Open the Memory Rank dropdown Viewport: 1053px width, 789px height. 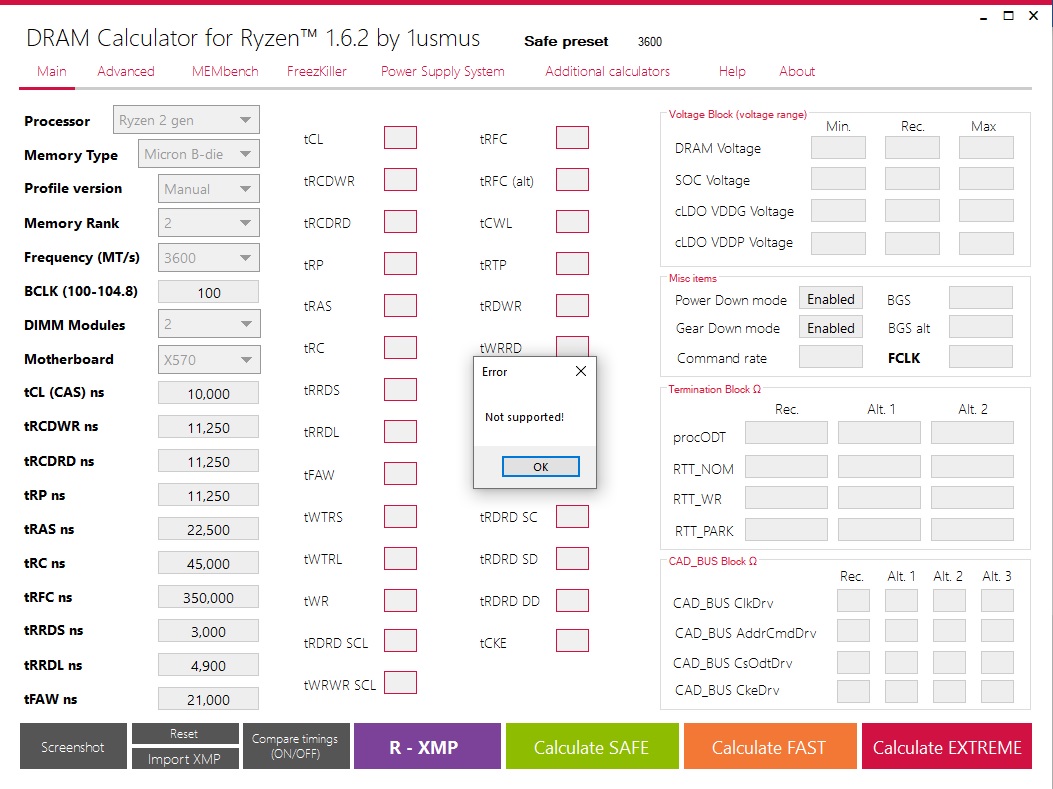pos(208,223)
